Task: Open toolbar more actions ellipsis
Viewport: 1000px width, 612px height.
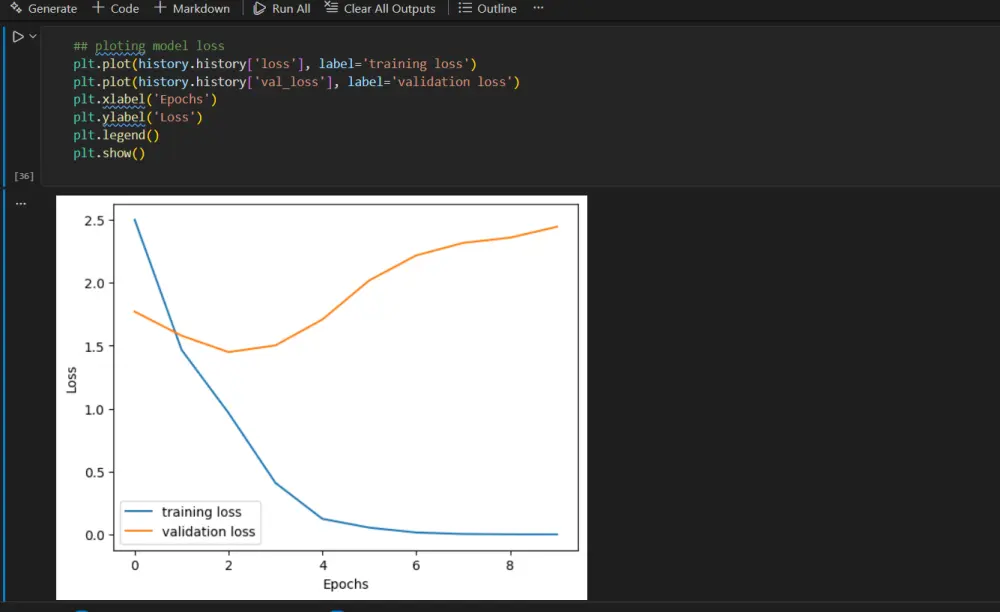Action: click(x=538, y=8)
